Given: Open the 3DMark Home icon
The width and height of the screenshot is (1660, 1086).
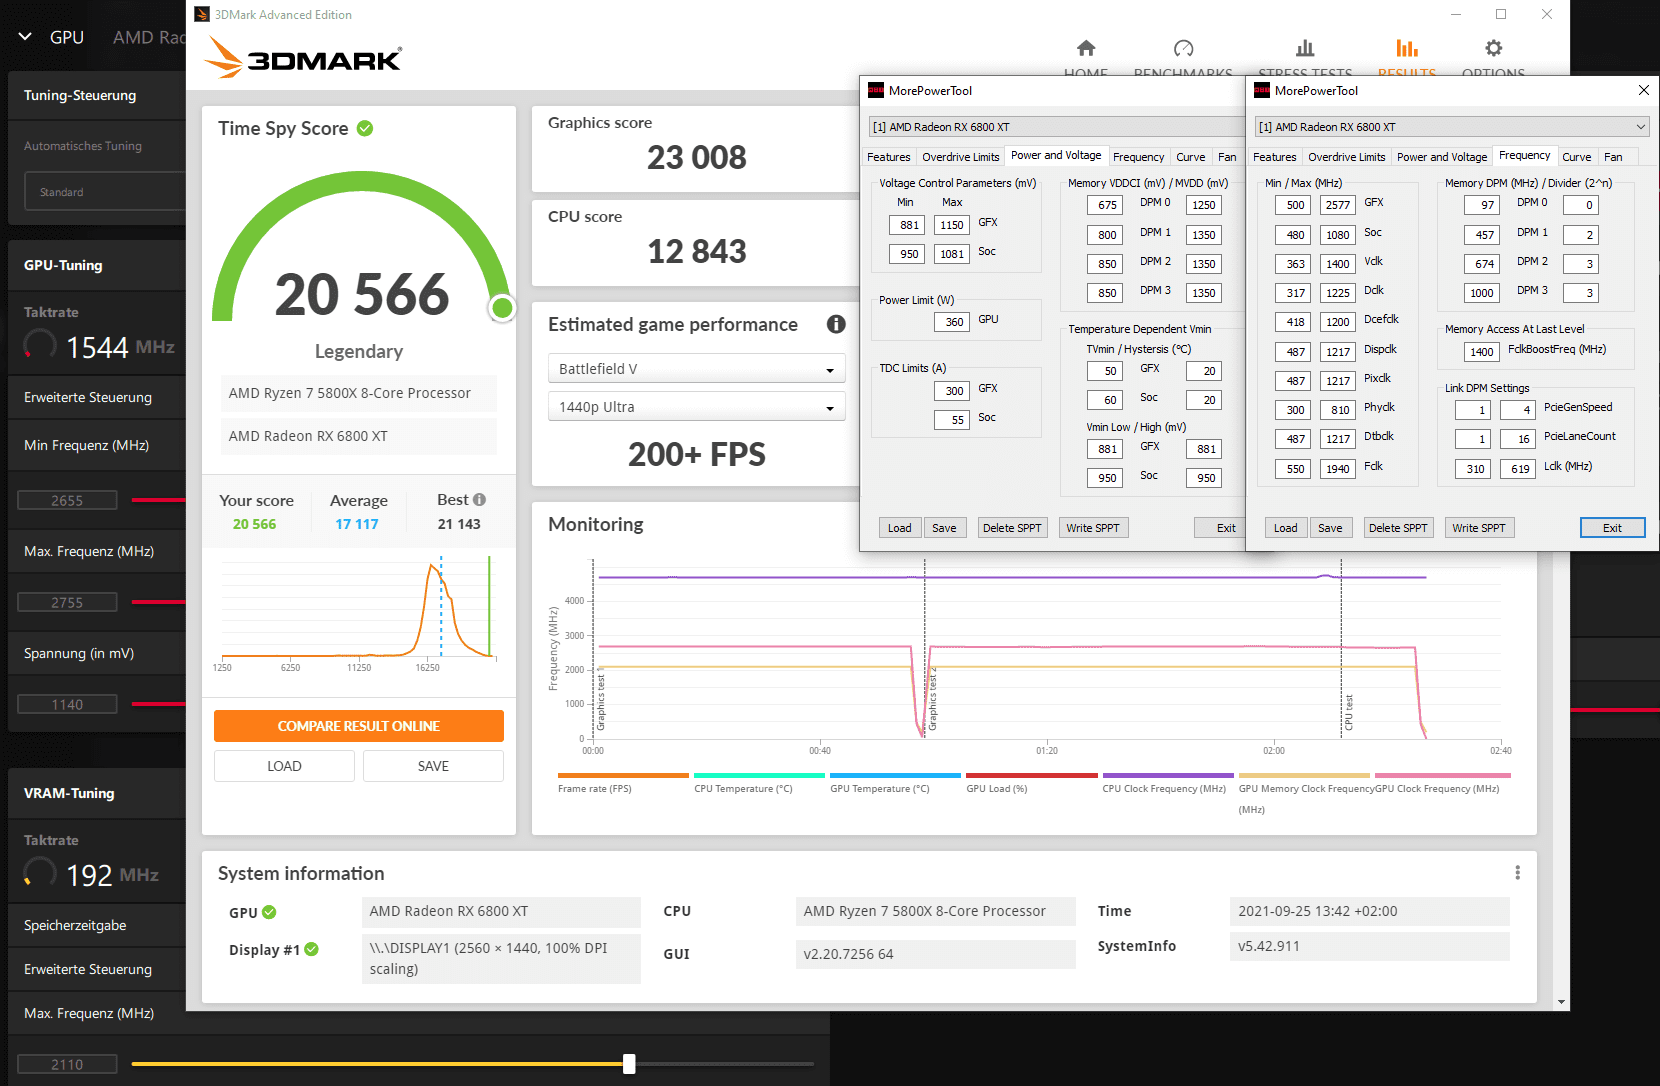Looking at the screenshot, I should click(x=1086, y=48).
